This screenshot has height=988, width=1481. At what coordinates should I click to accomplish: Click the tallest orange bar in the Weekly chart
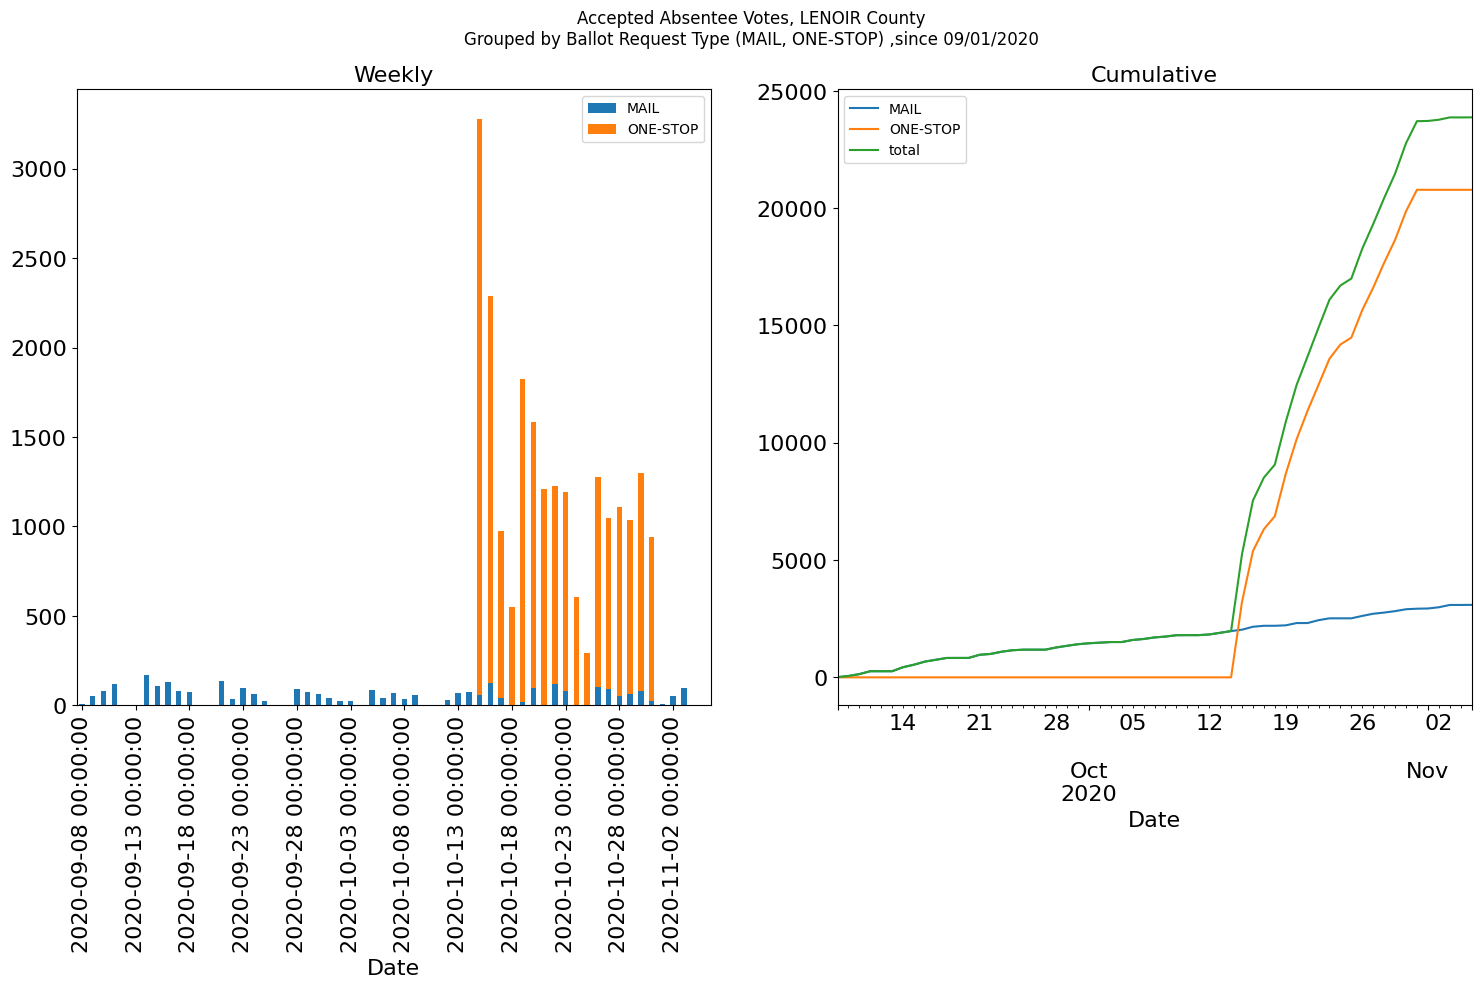[480, 405]
